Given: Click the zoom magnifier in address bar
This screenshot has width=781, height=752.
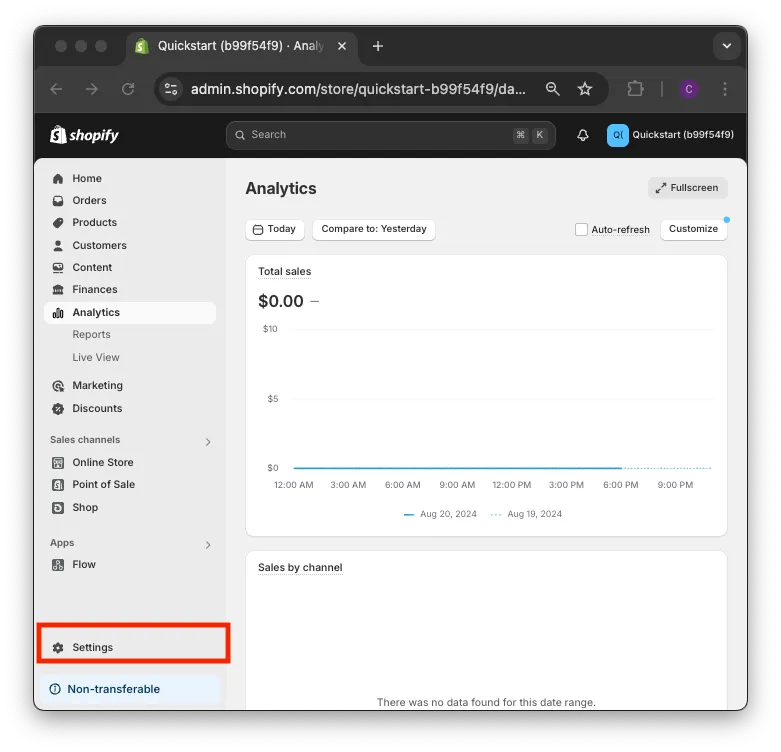Looking at the screenshot, I should pyautogui.click(x=552, y=89).
